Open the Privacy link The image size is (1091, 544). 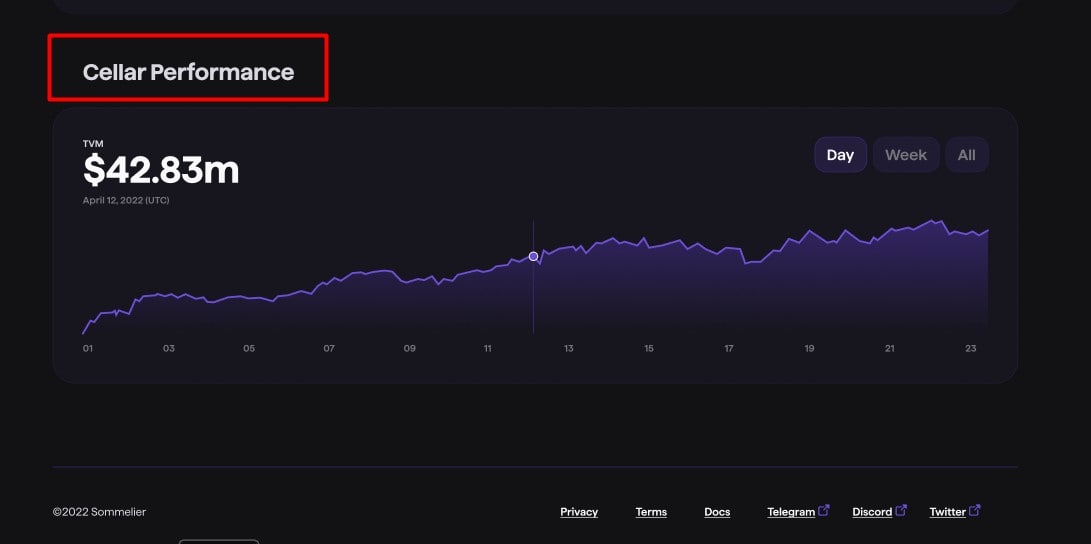(x=579, y=512)
